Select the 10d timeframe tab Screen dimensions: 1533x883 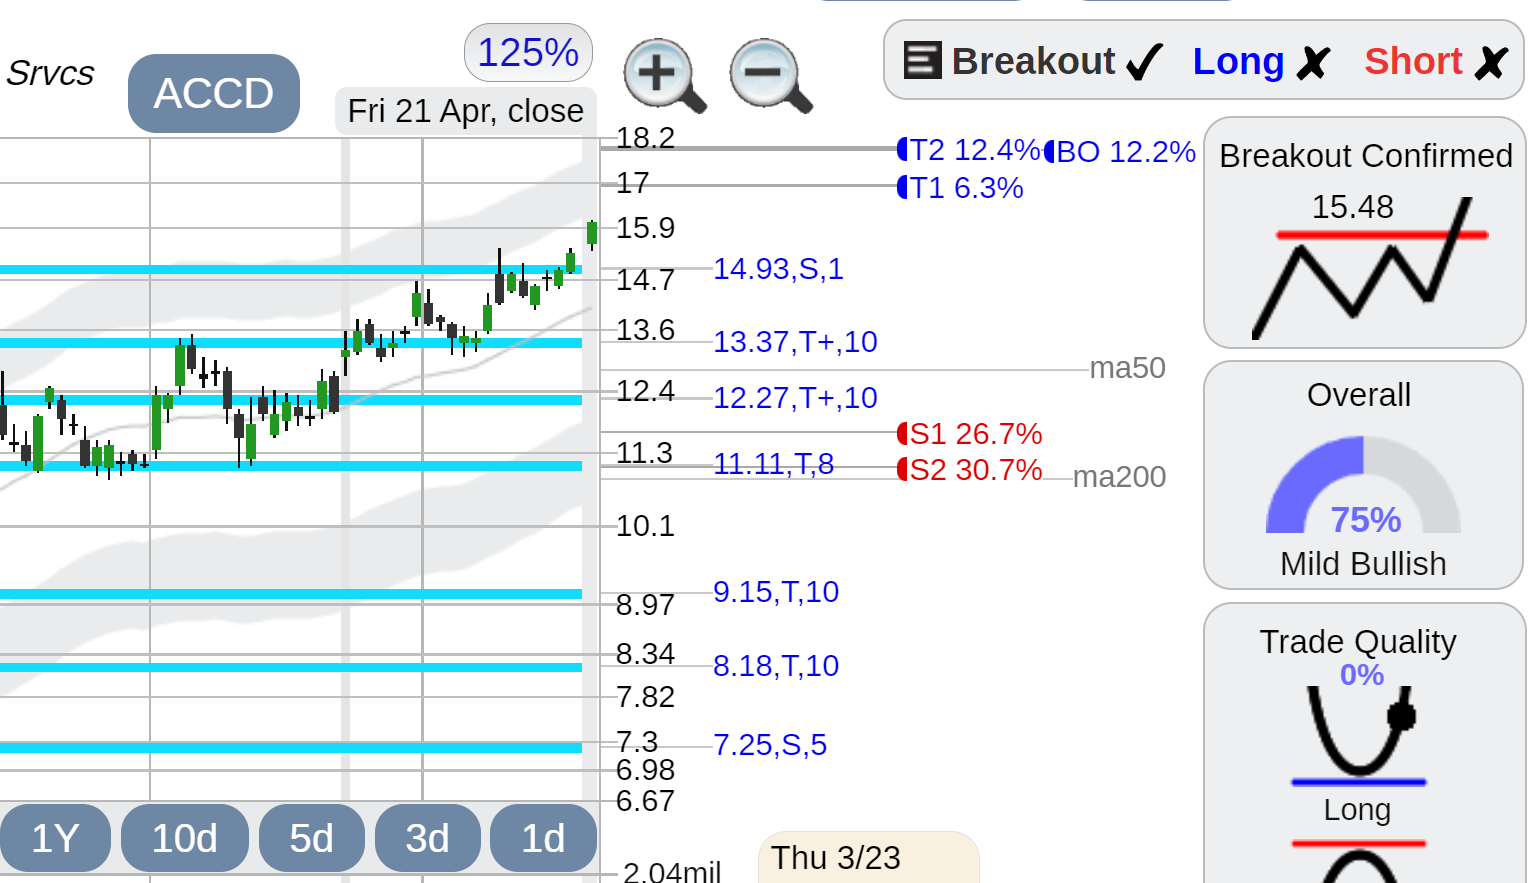pyautogui.click(x=185, y=838)
